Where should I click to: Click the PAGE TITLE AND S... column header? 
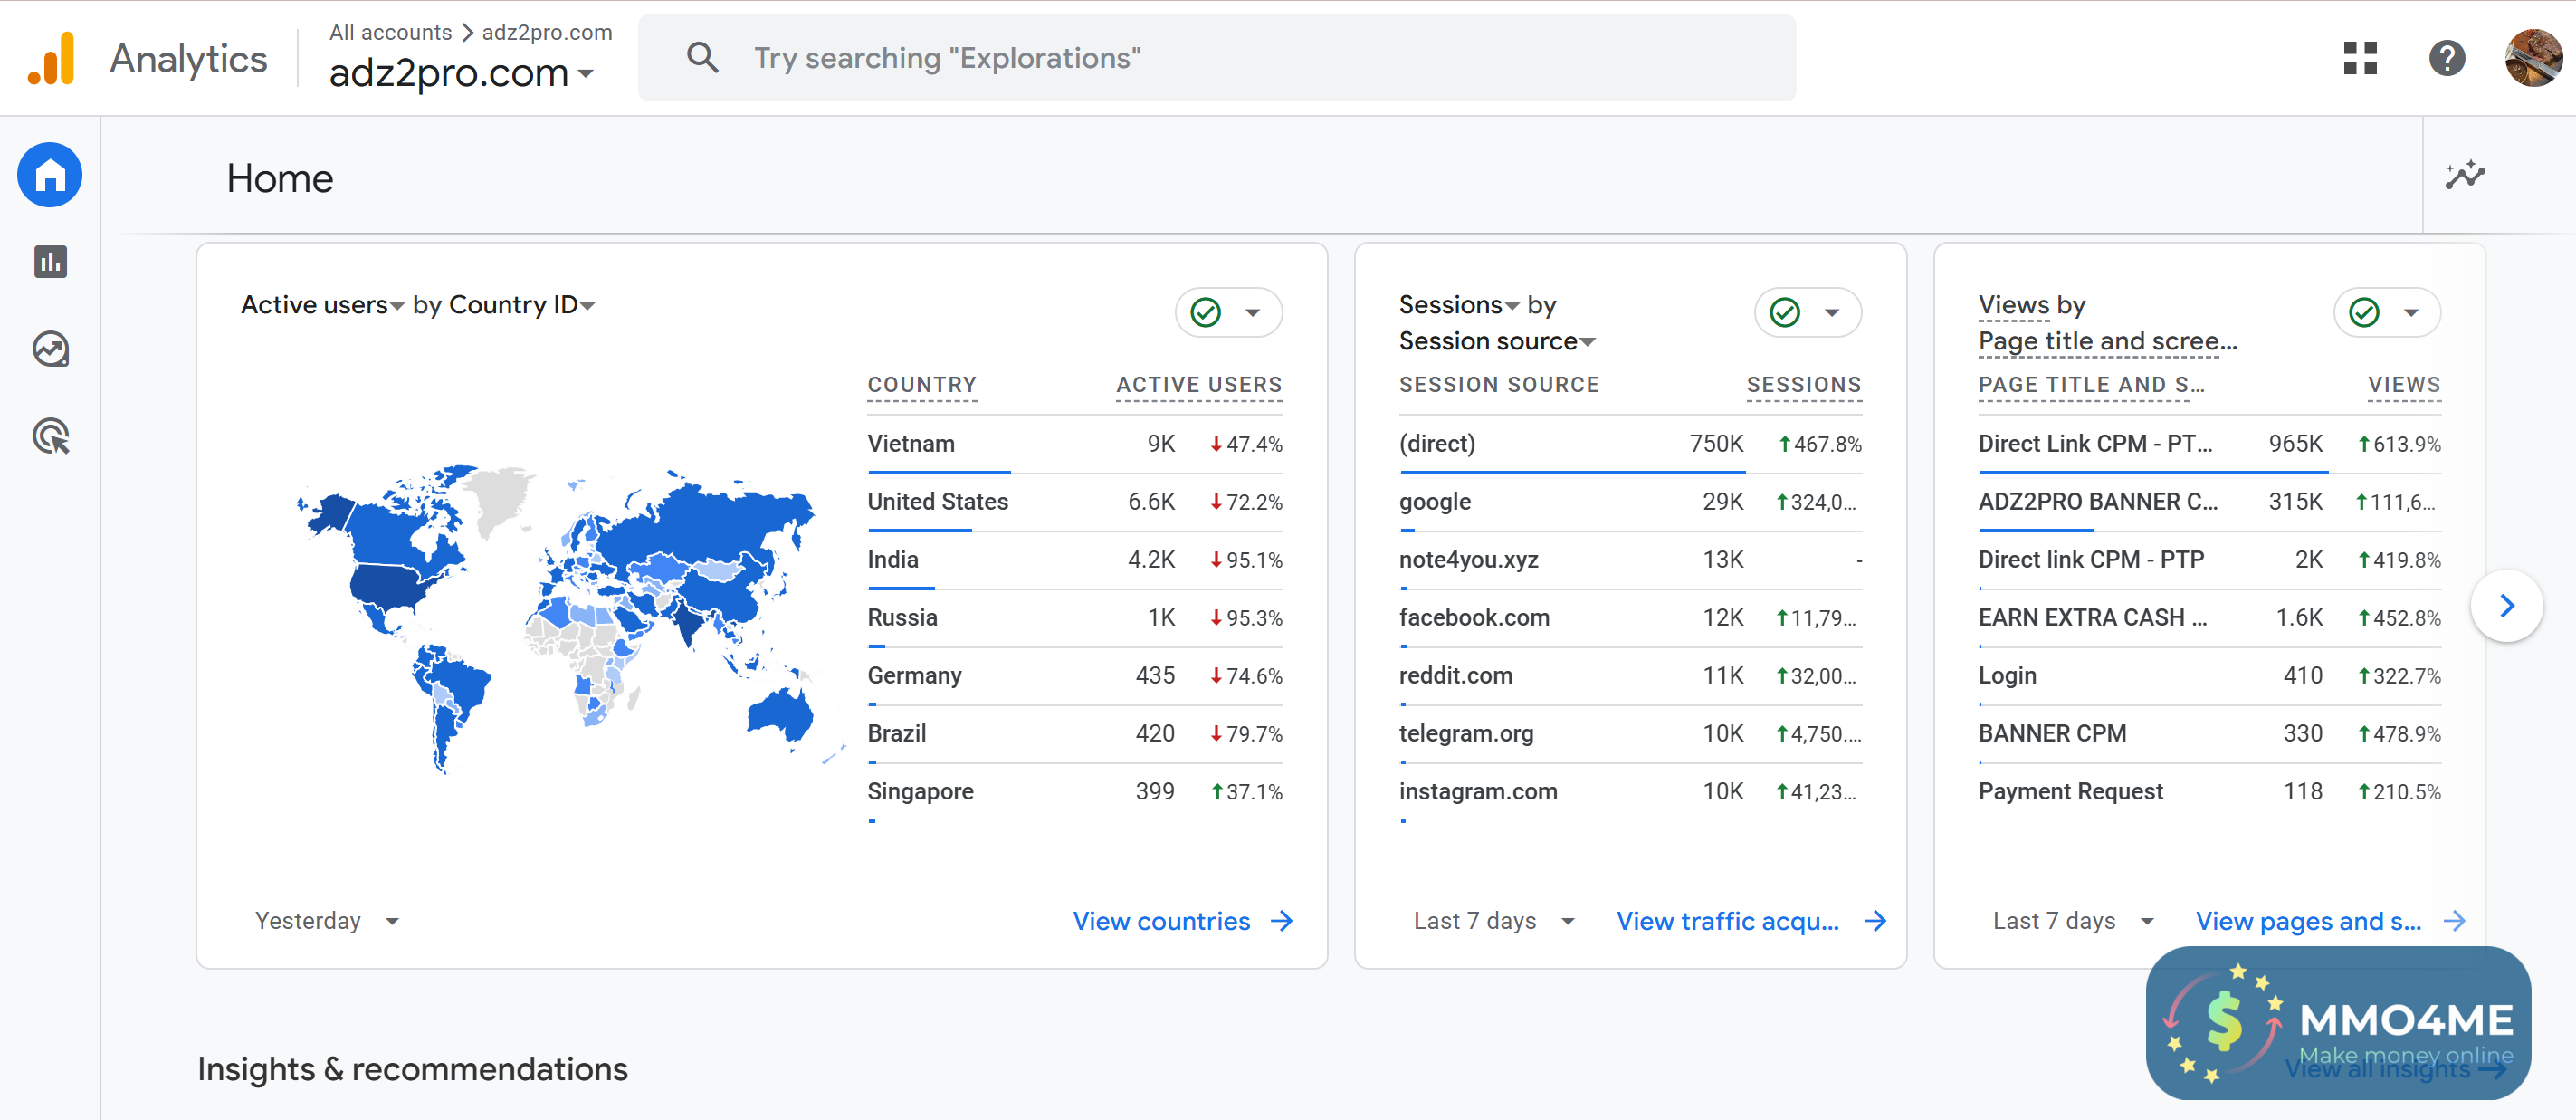point(2091,385)
